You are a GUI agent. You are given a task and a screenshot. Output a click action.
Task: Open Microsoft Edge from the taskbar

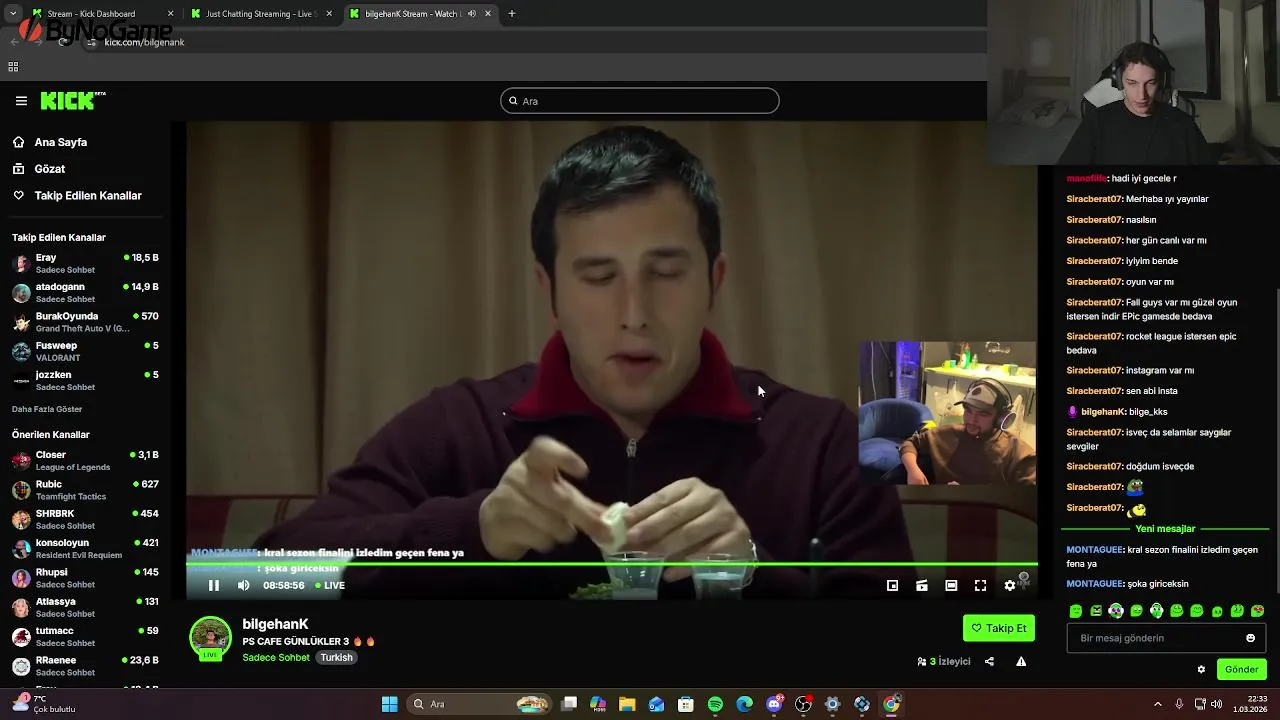(x=745, y=704)
